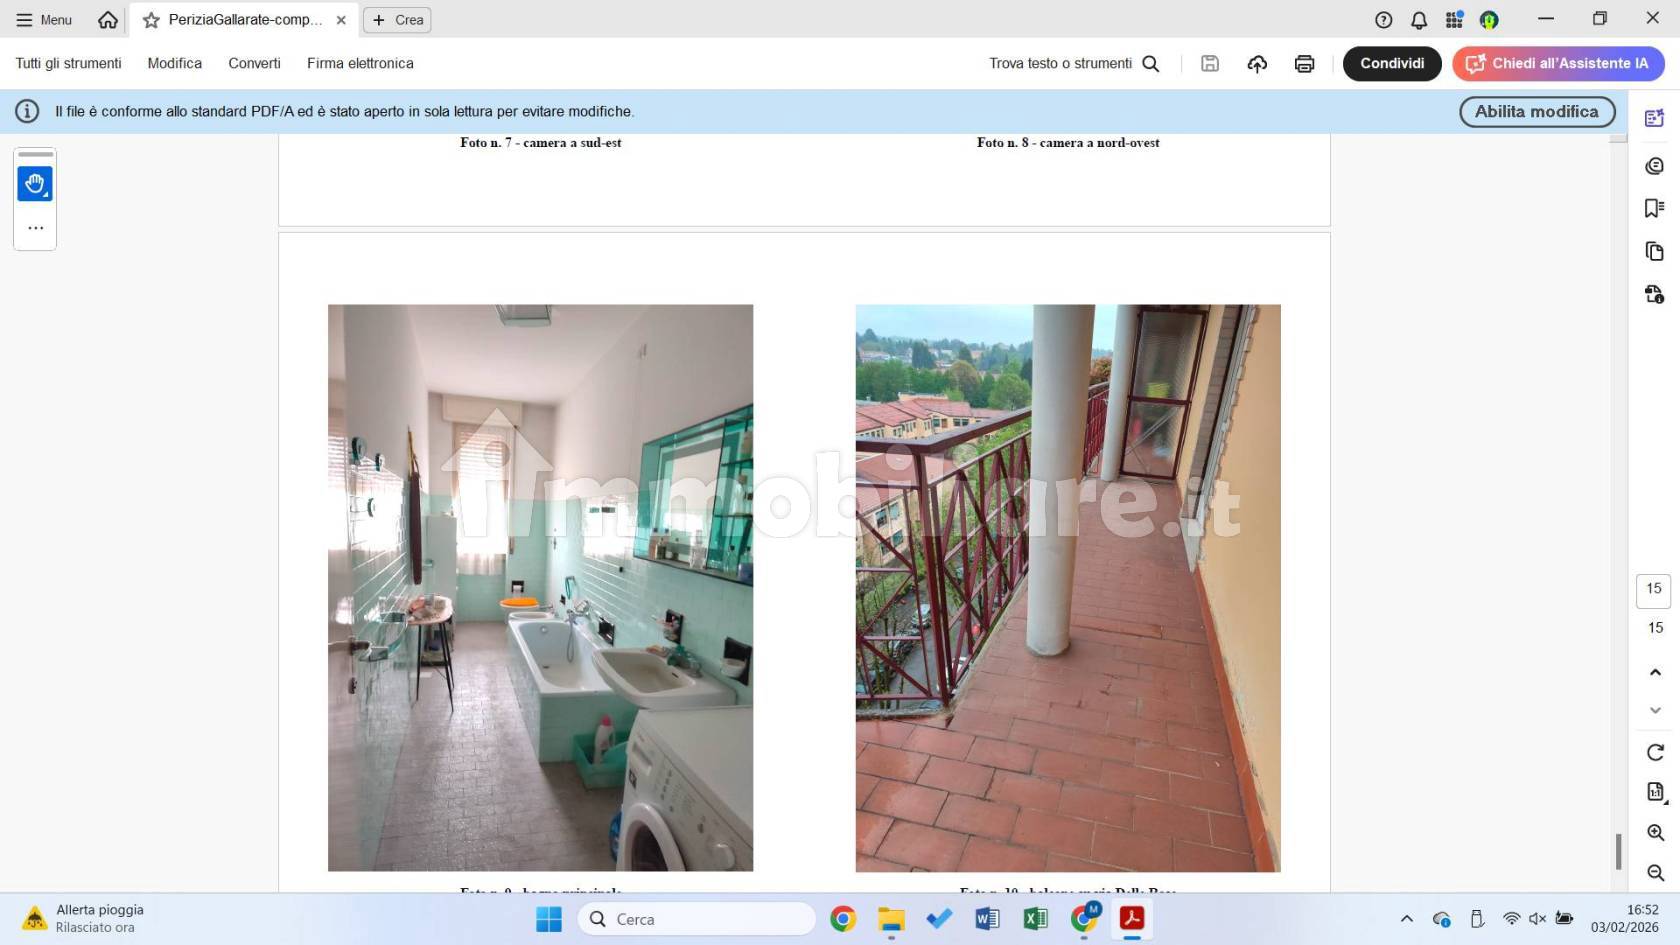Open zoom level options on 1:1 icon
Image resolution: width=1680 pixels, height=945 pixels.
click(1653, 791)
